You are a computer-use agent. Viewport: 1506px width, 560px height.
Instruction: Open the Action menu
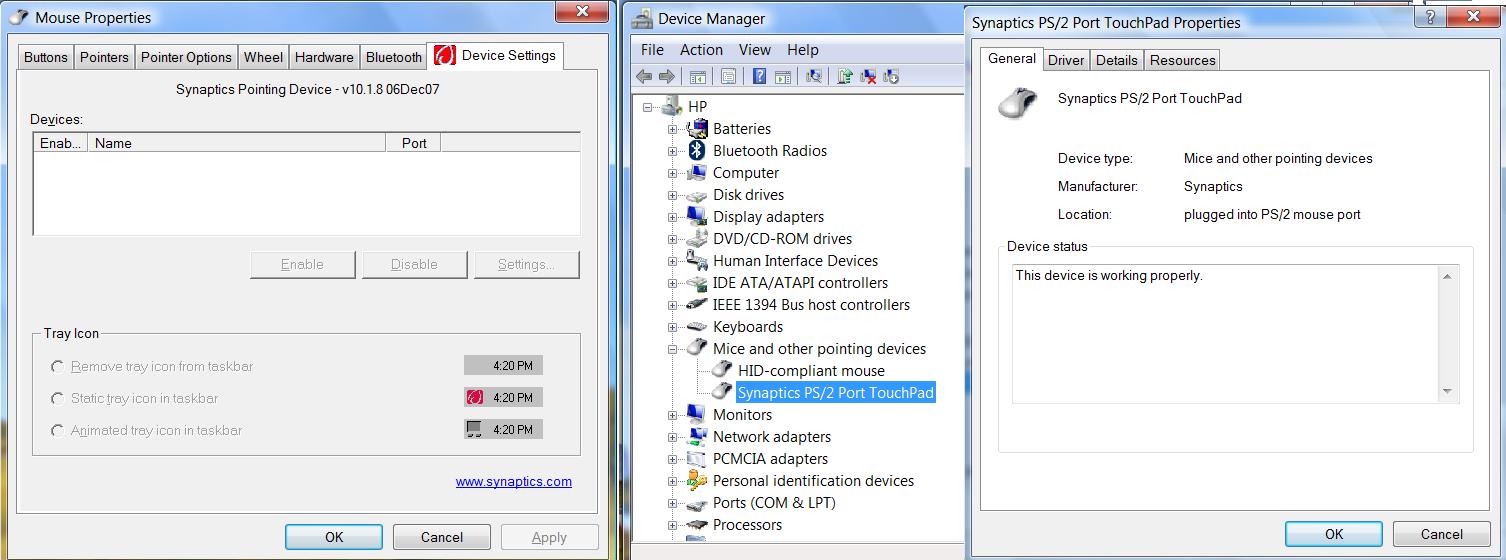(x=701, y=50)
